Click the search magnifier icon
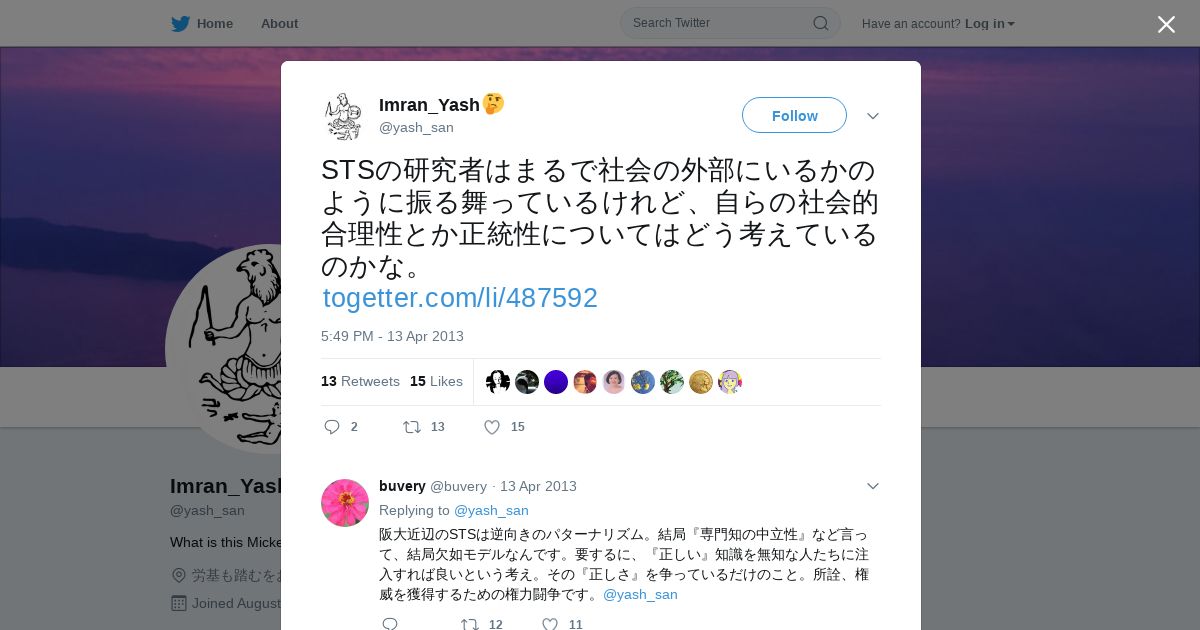Screen dimensions: 1200x630 (820, 23)
